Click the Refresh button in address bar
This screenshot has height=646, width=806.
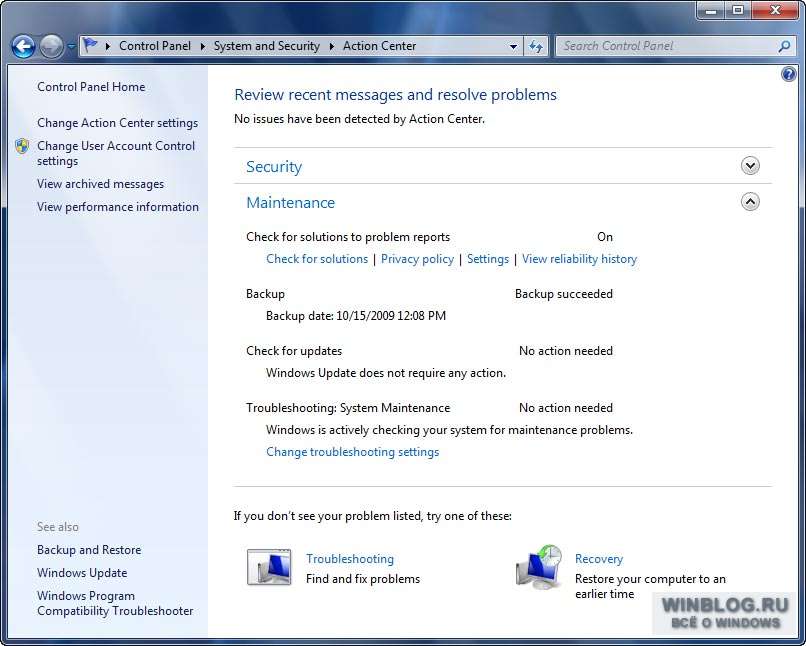click(x=536, y=46)
